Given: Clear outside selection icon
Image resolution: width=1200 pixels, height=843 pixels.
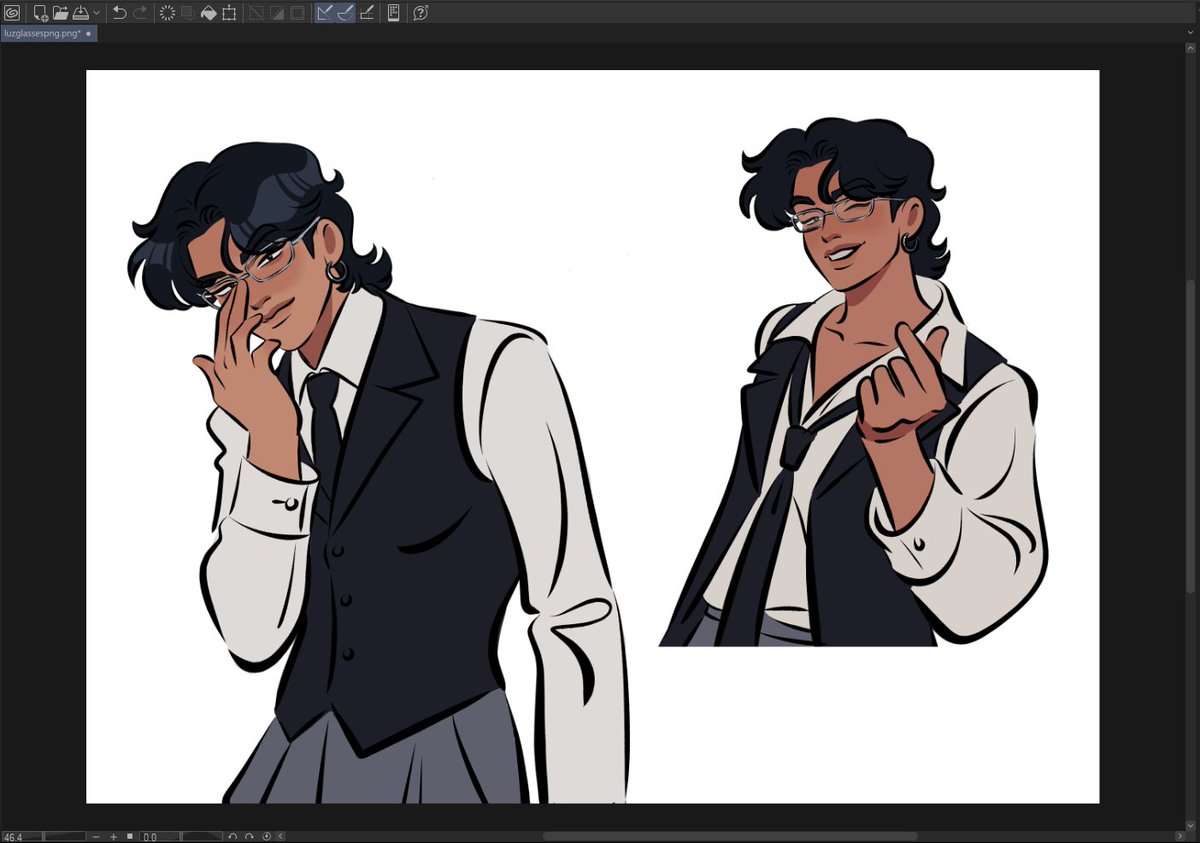Looking at the screenshot, I should pos(188,13).
